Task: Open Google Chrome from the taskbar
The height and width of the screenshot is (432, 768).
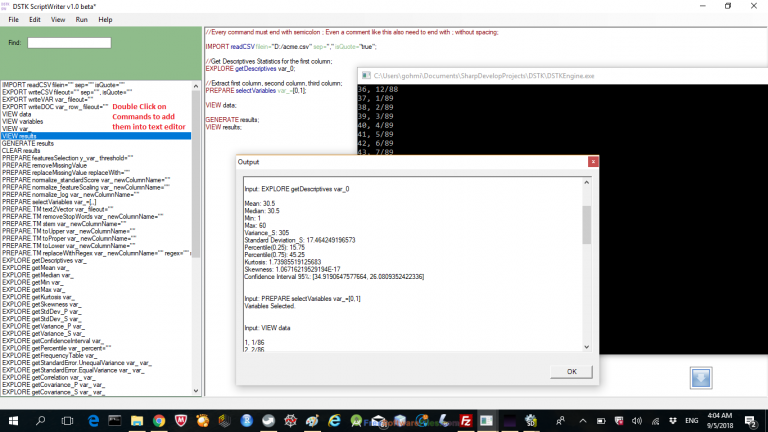Action: [x=159, y=420]
